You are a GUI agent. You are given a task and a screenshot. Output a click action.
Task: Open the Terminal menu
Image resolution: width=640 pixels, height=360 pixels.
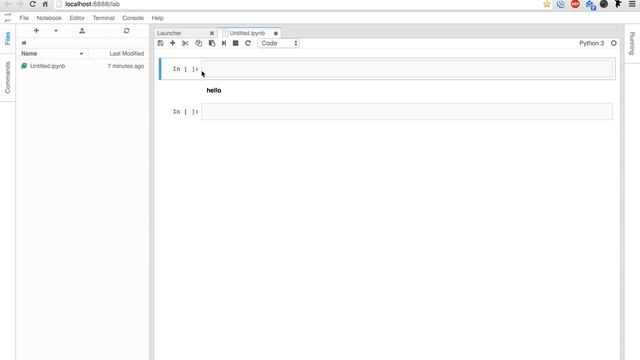pos(103,18)
